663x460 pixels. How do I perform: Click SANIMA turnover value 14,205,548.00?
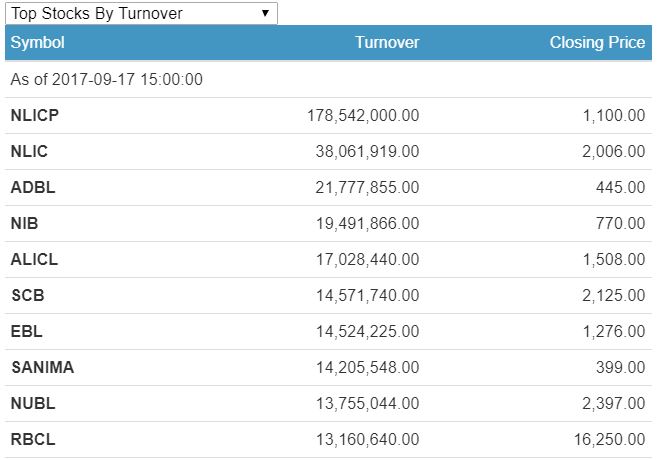[x=366, y=368]
